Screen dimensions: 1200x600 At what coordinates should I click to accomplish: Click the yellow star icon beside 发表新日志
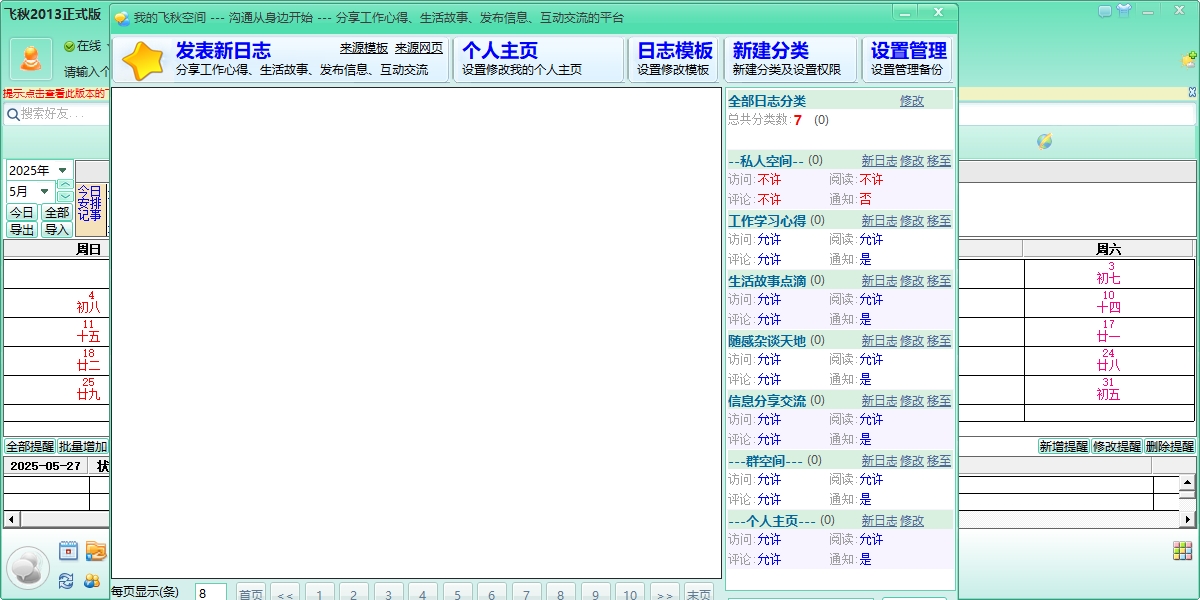pyautogui.click(x=143, y=61)
